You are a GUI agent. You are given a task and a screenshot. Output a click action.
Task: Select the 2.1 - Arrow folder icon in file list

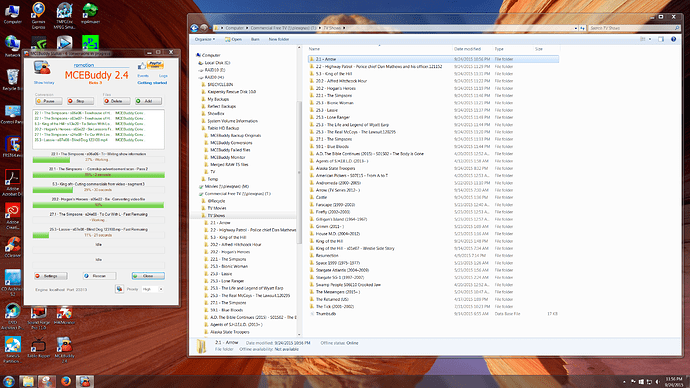tap(312, 59)
